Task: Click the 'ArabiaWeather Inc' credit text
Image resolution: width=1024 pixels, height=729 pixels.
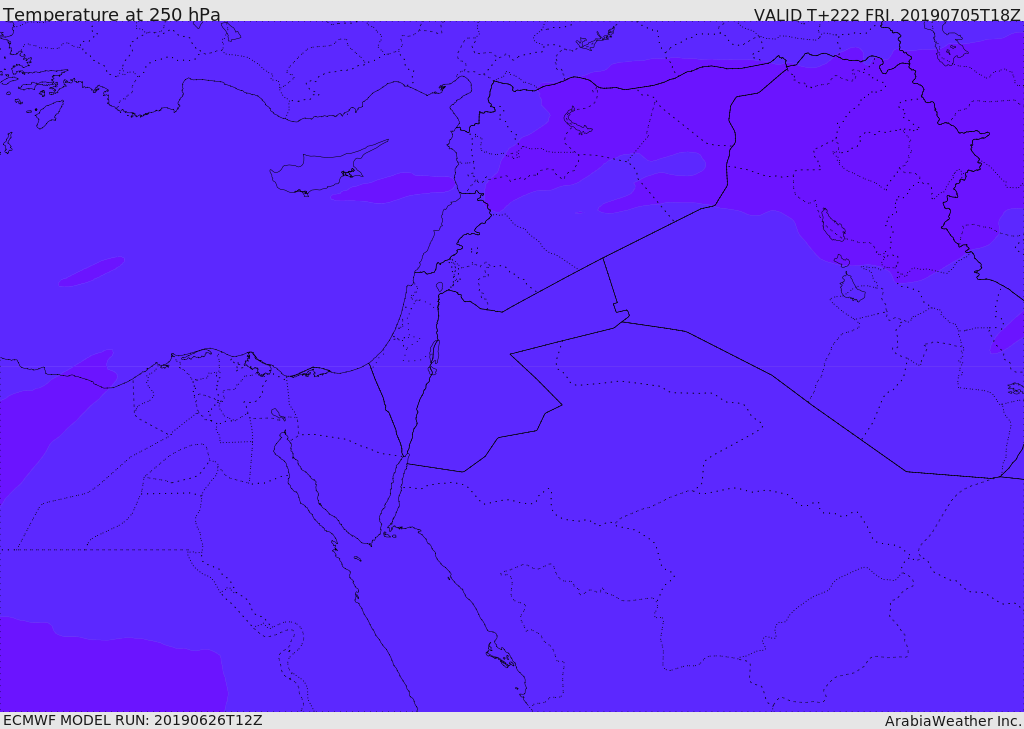Action: coord(953,721)
